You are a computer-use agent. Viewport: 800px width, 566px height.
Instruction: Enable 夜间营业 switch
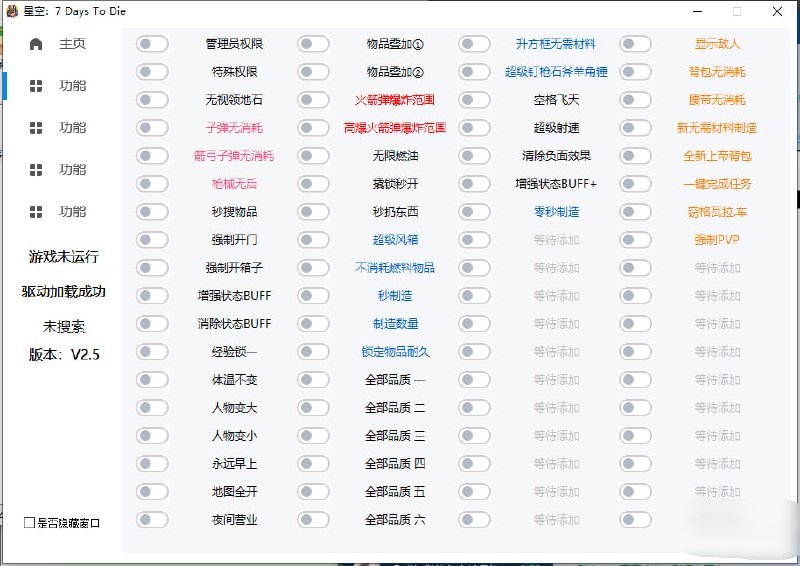[152, 520]
